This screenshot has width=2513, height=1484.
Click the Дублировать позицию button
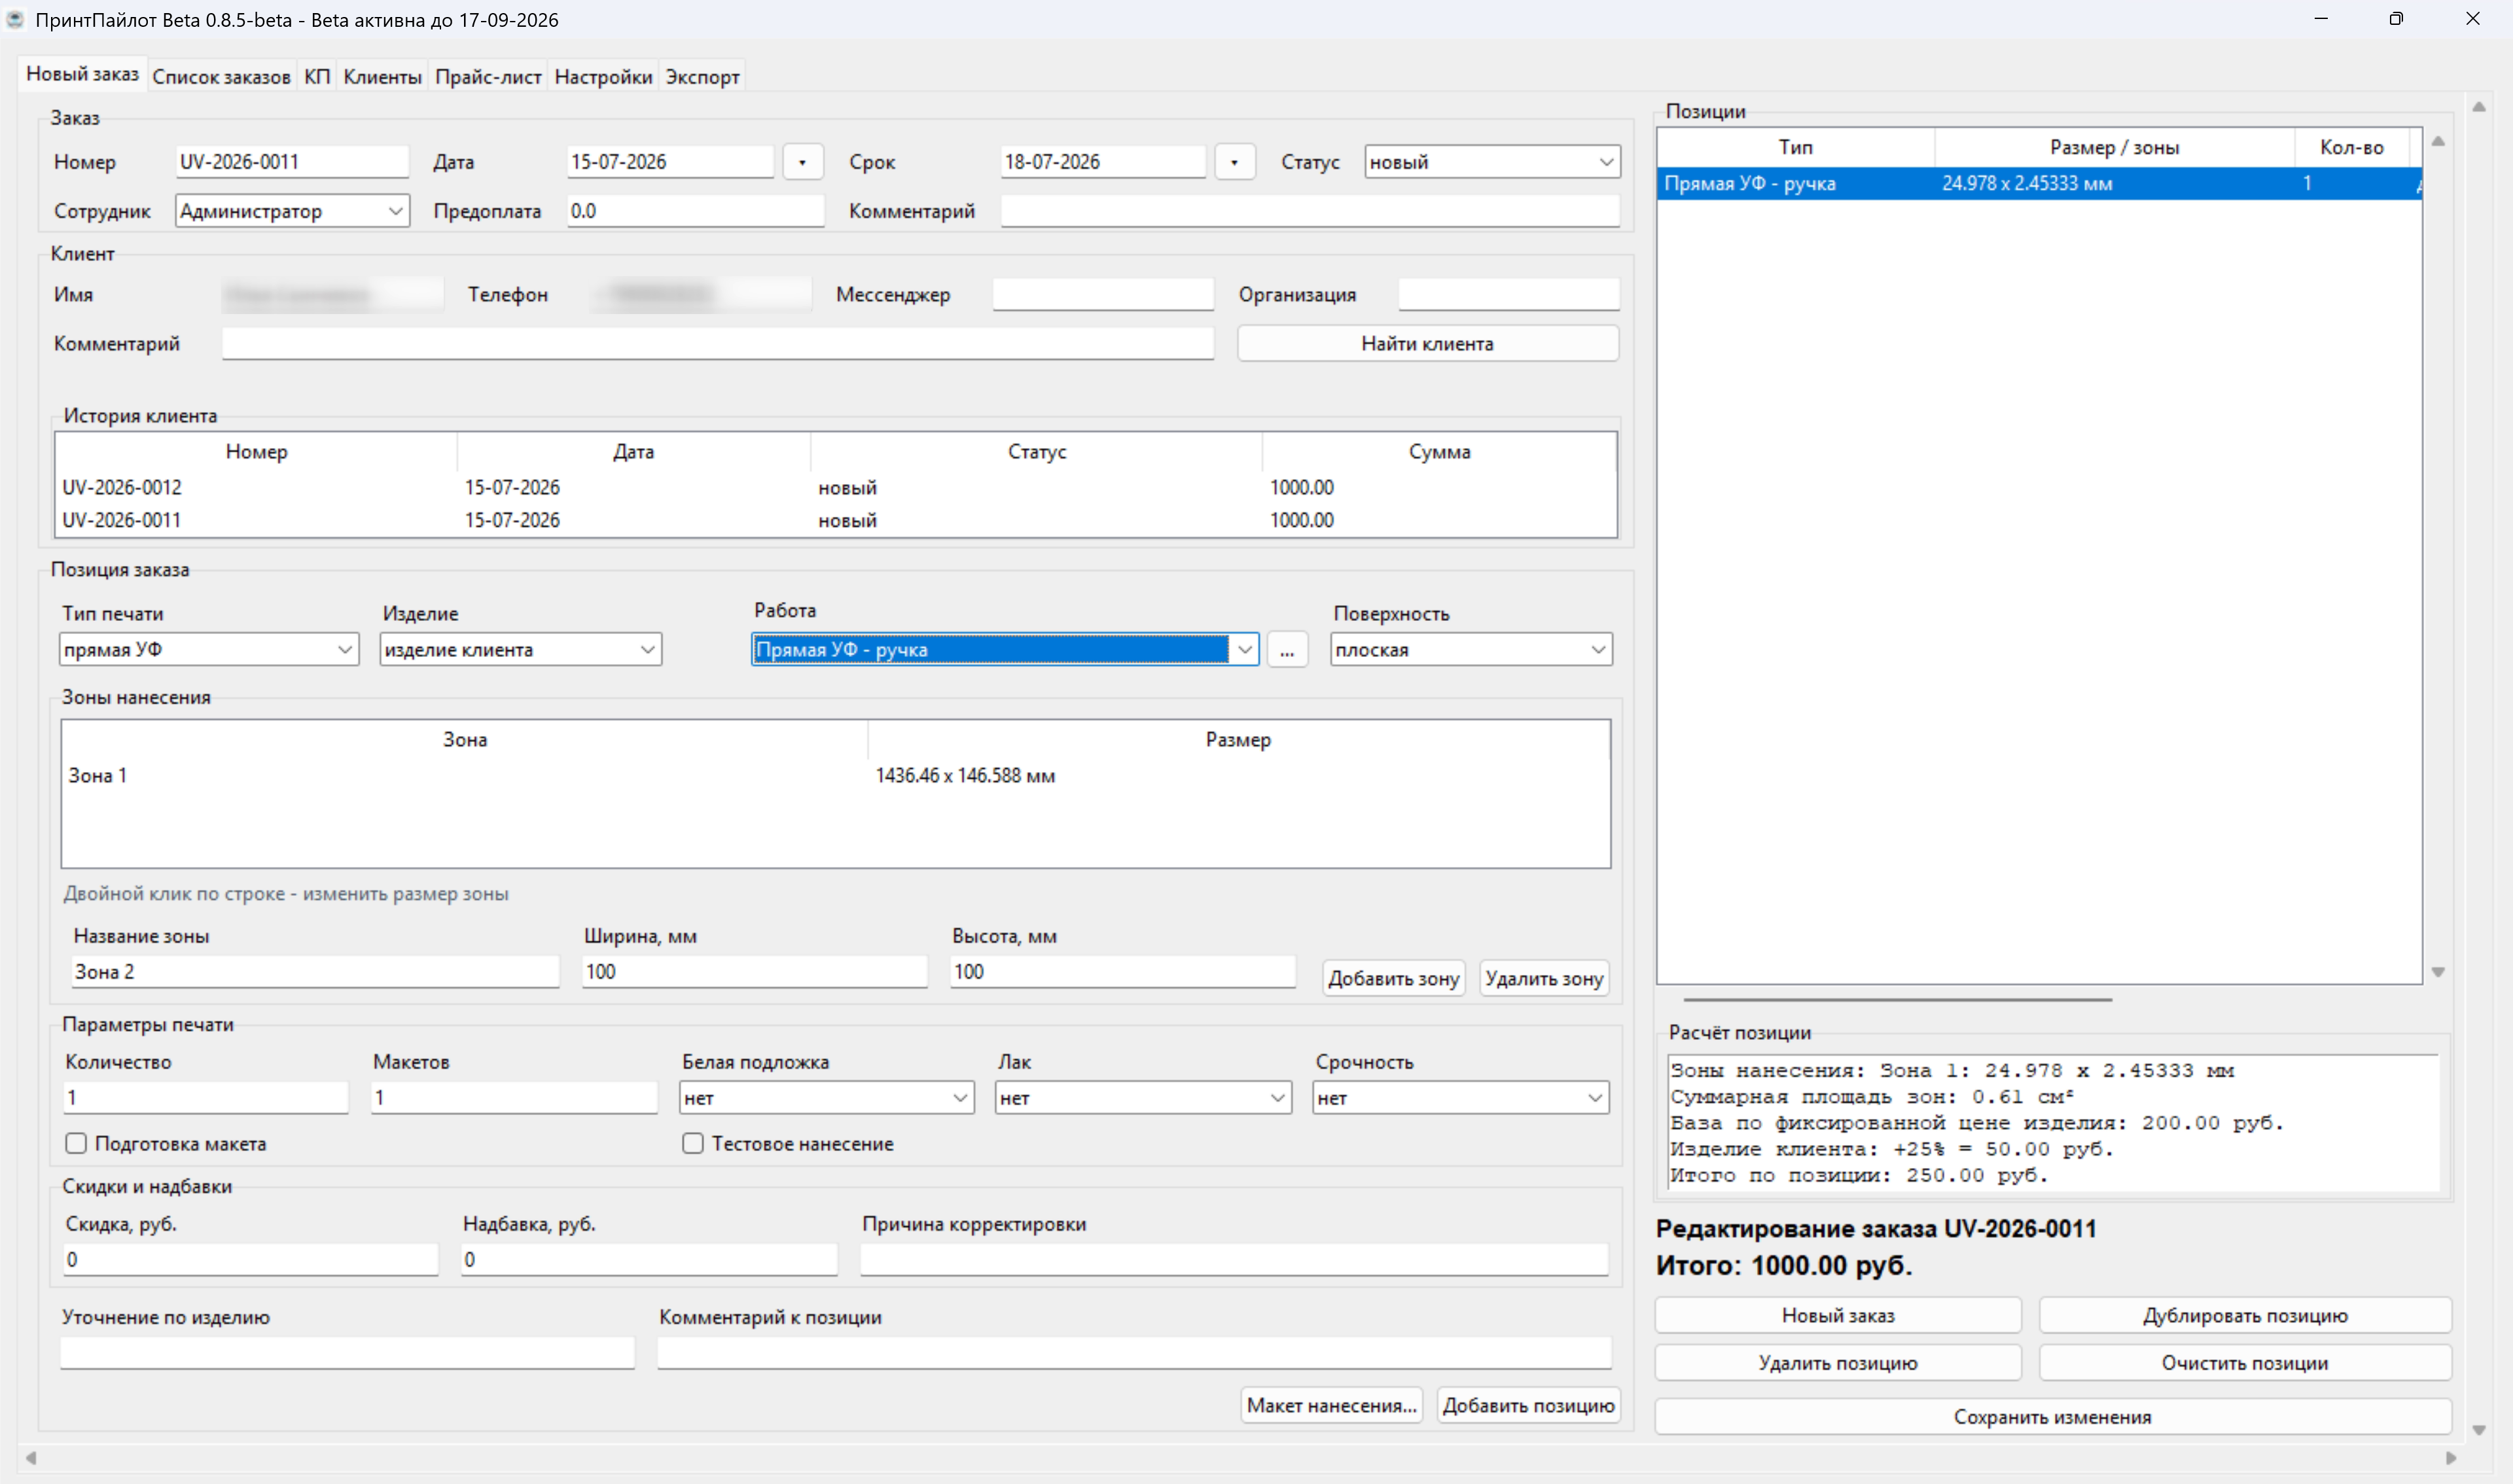(x=2245, y=1316)
